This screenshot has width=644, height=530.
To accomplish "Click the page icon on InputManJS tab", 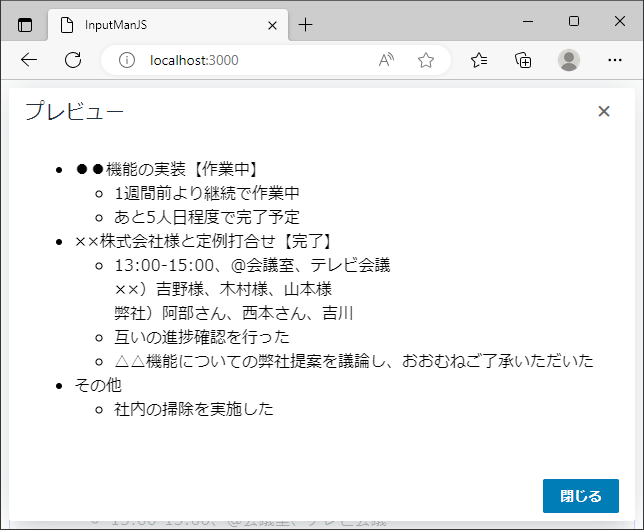I will point(67,25).
